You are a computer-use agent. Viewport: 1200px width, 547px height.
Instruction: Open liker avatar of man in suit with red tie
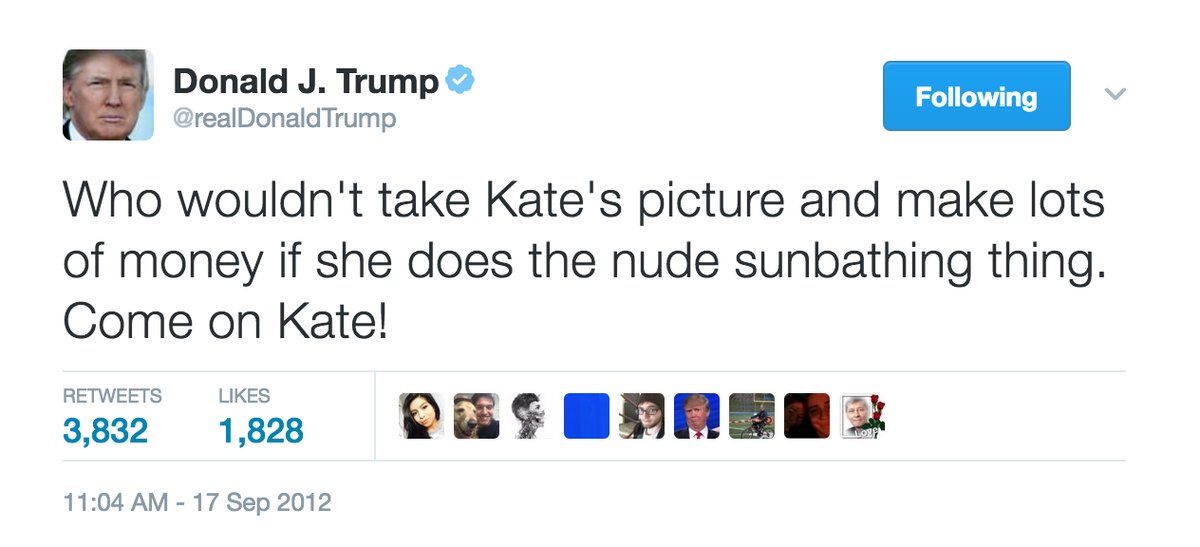pyautogui.click(x=697, y=416)
